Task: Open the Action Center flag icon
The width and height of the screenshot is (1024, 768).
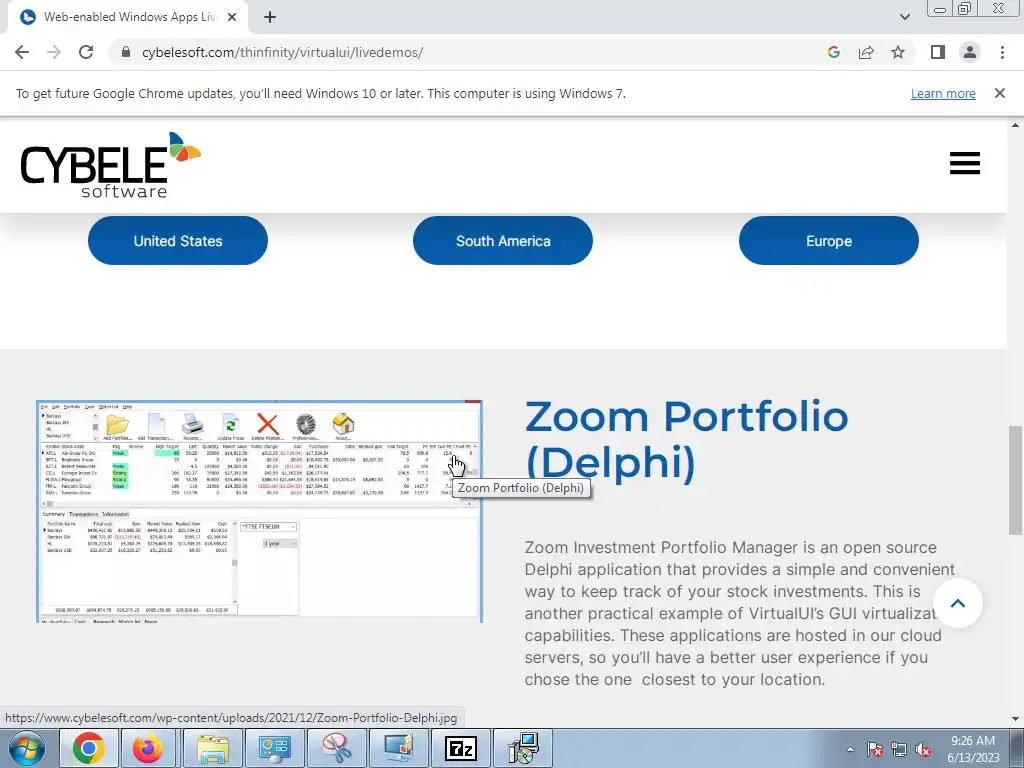Action: [875, 749]
